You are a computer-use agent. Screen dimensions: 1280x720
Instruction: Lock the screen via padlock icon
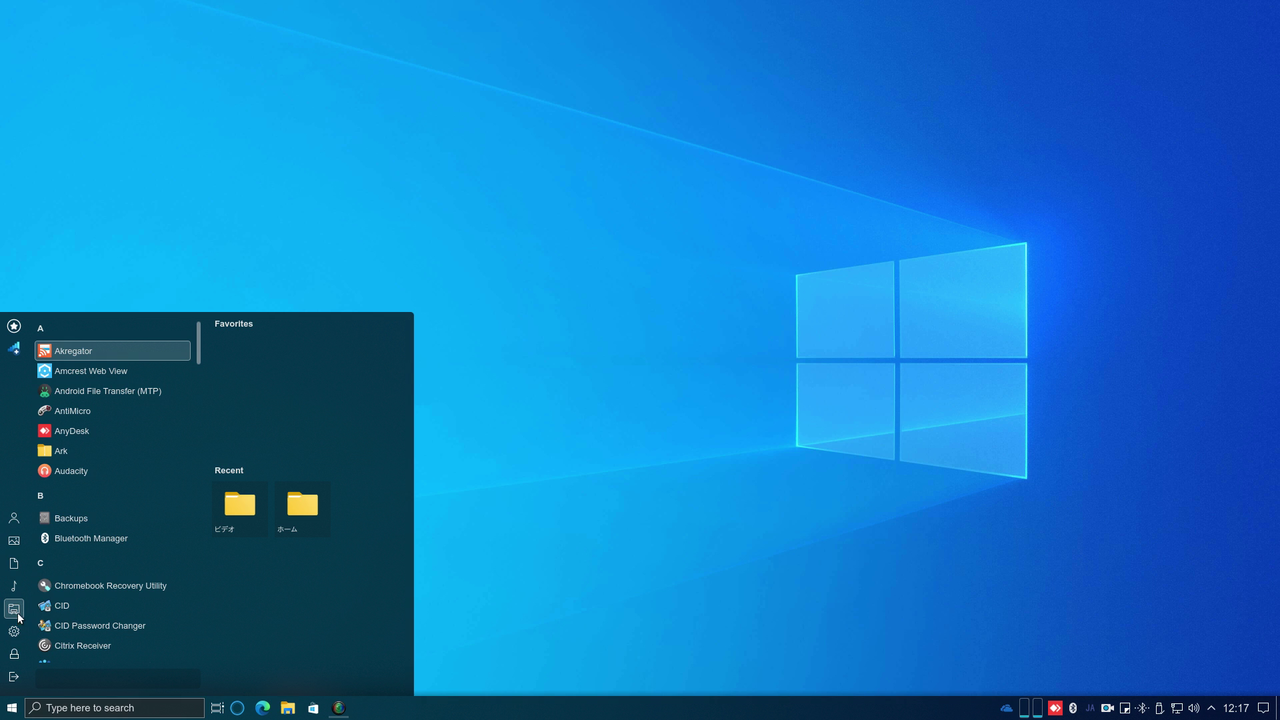[14, 654]
